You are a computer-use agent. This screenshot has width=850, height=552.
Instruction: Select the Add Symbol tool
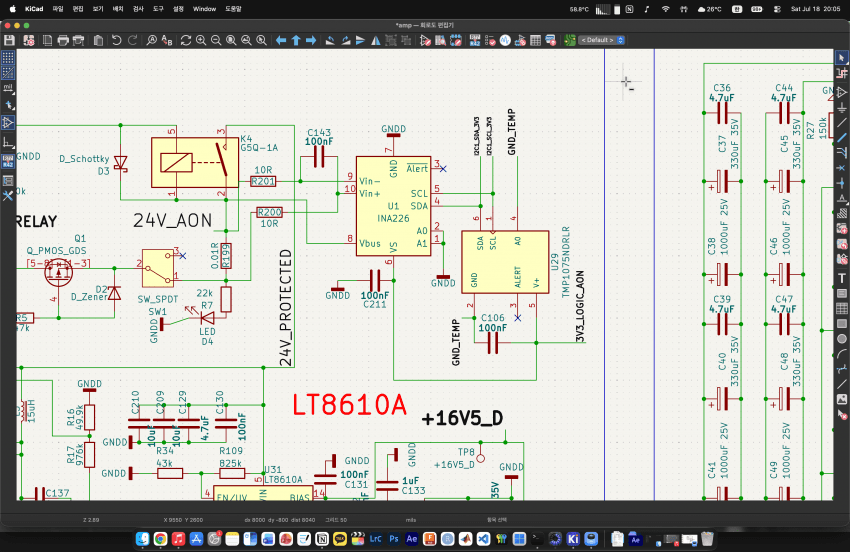point(841,92)
